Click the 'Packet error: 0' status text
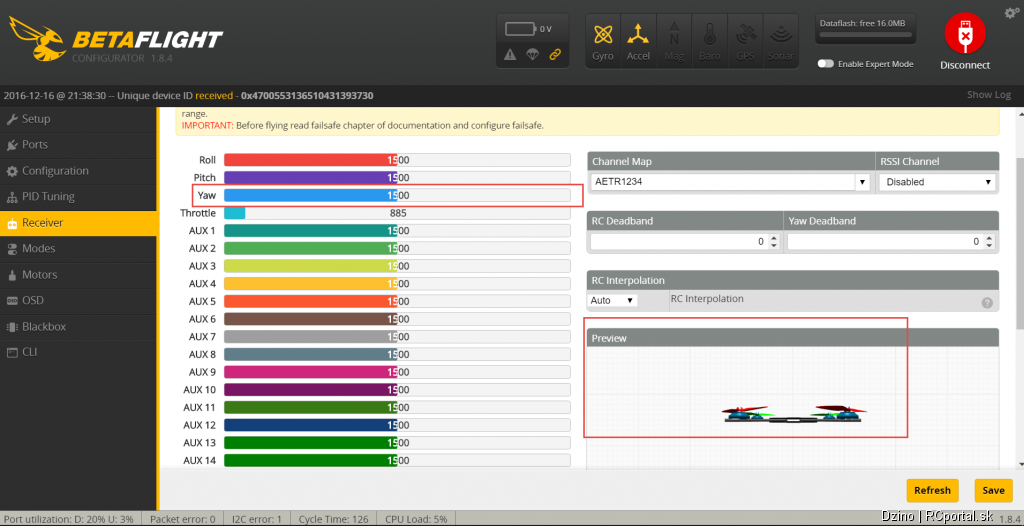This screenshot has height=526, width=1024. click(x=182, y=519)
